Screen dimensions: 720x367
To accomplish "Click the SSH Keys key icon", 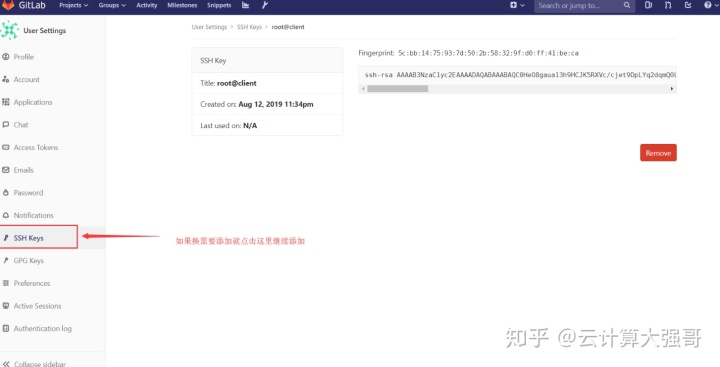I will (x=6, y=238).
